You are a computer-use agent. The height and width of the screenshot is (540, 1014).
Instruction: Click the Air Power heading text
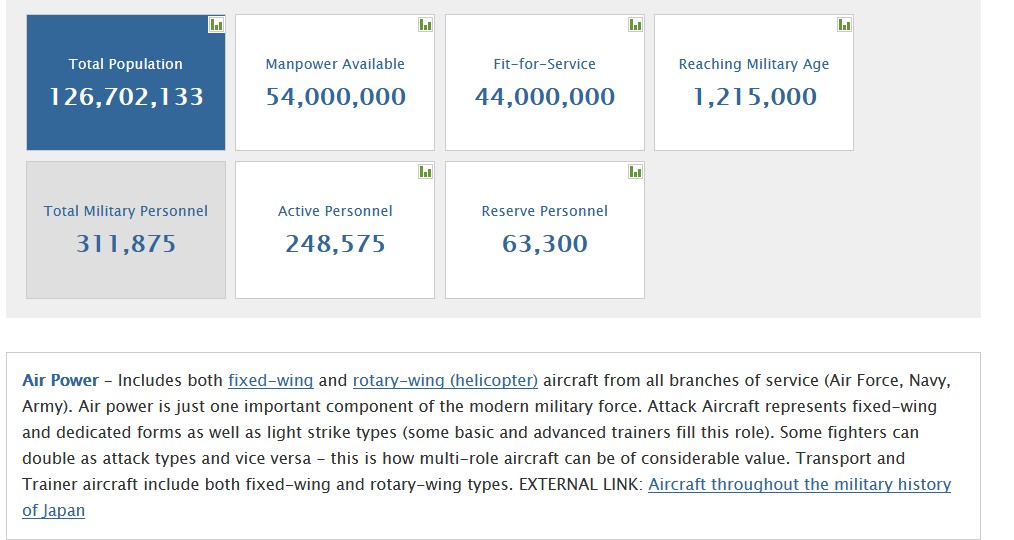tap(61, 381)
